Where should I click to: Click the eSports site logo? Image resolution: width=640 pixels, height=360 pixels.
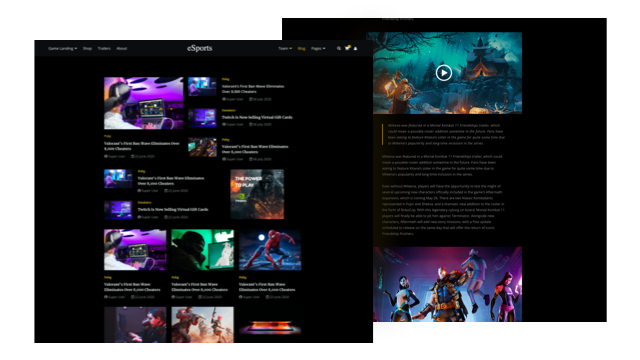(x=200, y=48)
